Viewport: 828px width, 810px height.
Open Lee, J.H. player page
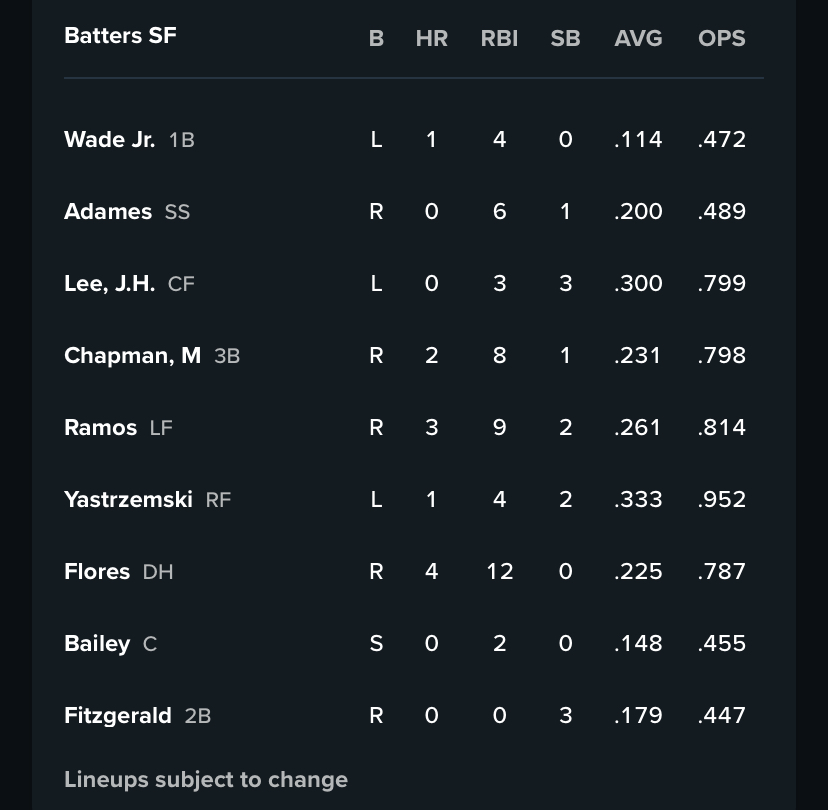109,283
